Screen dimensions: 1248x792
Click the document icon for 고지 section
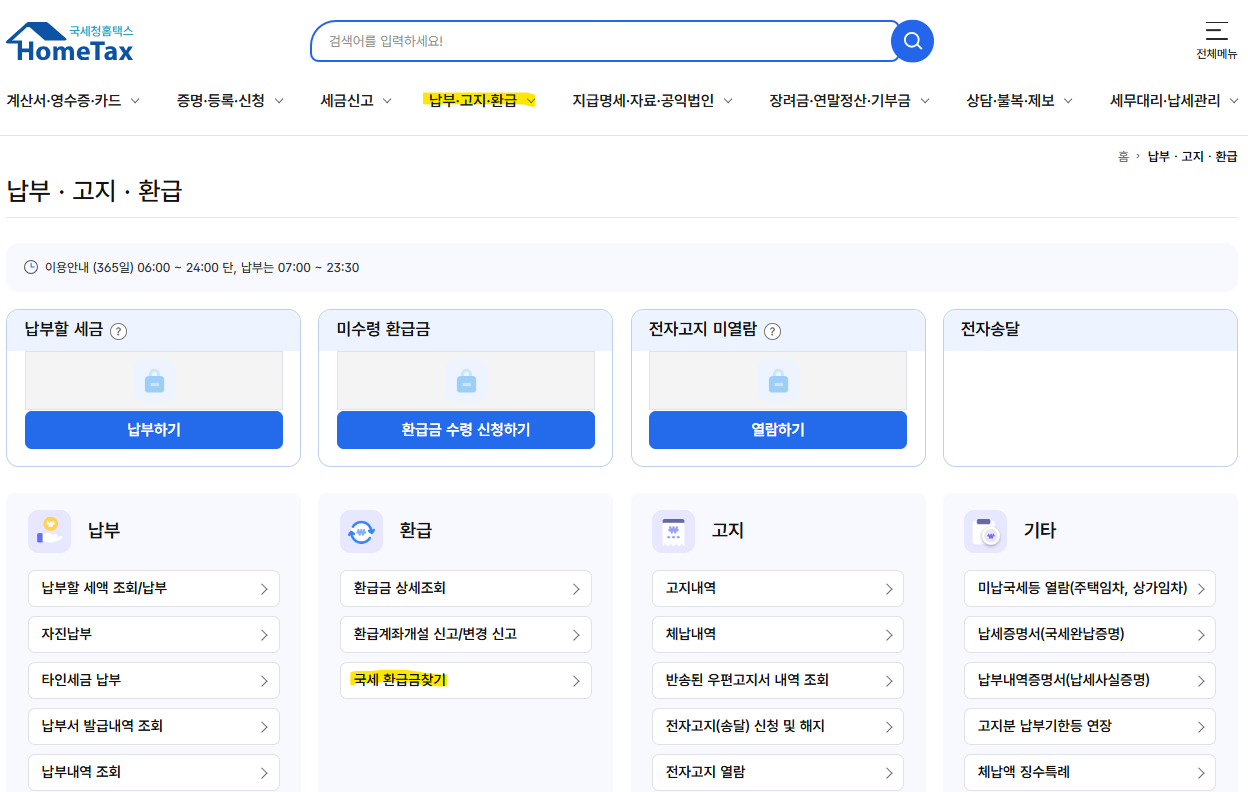click(673, 530)
